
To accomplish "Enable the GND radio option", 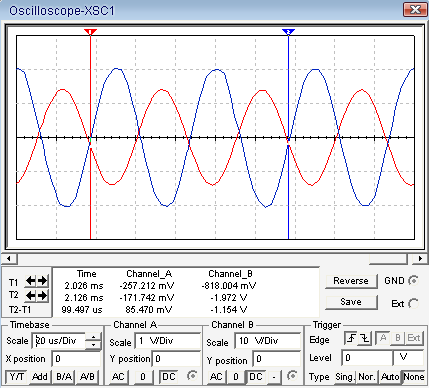I will [x=413, y=280].
